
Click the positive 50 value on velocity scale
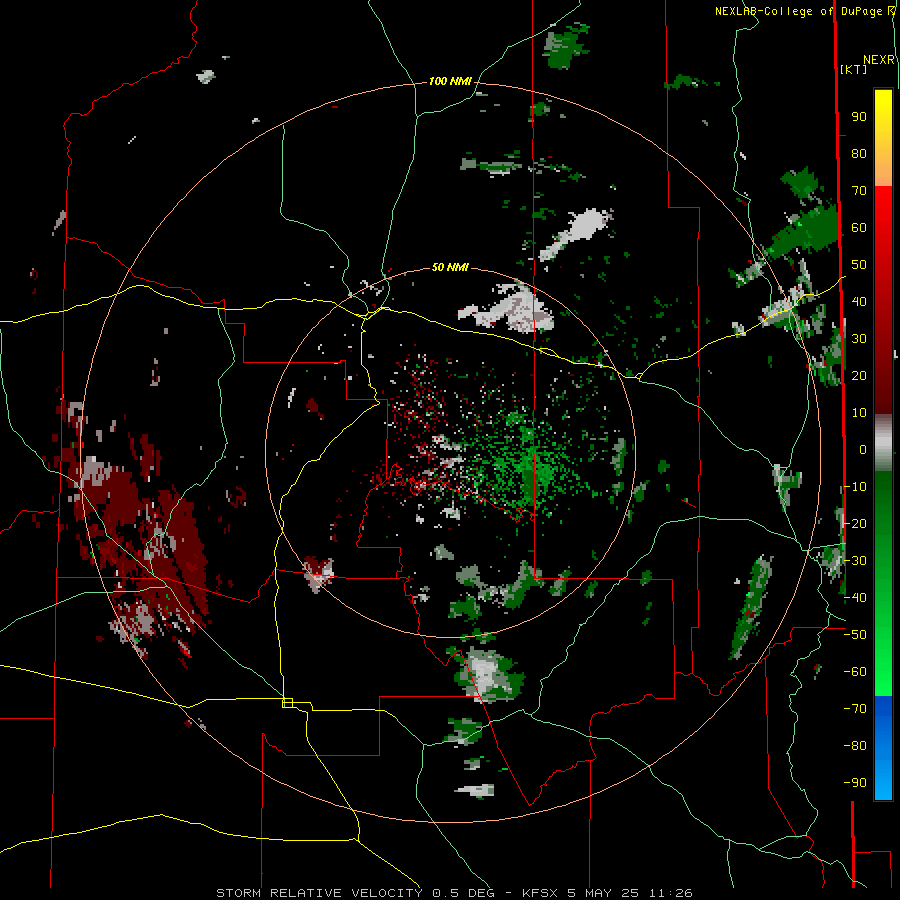click(x=859, y=265)
